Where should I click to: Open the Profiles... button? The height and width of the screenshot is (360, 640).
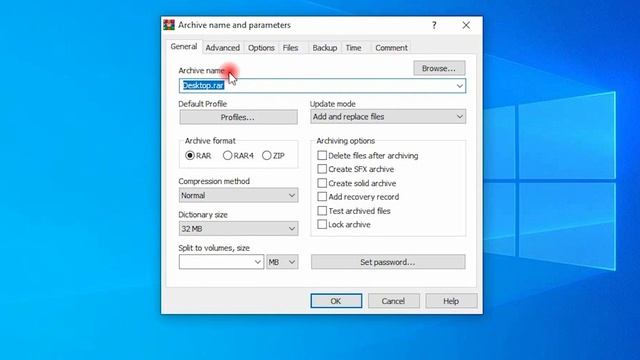(x=238, y=117)
